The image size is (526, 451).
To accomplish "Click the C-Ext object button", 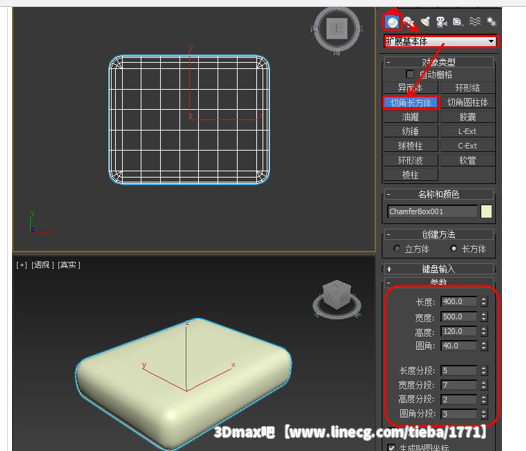I will click(x=467, y=146).
